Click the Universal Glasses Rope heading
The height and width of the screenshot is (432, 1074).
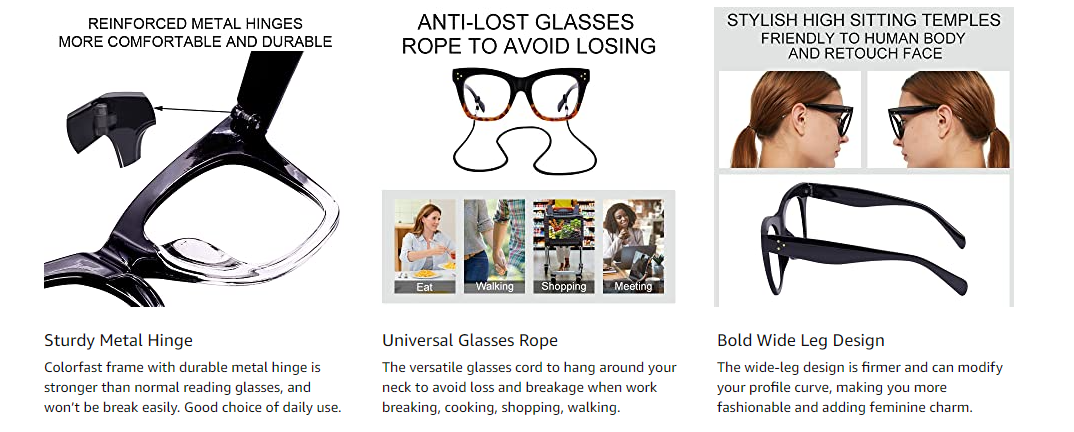coord(470,340)
